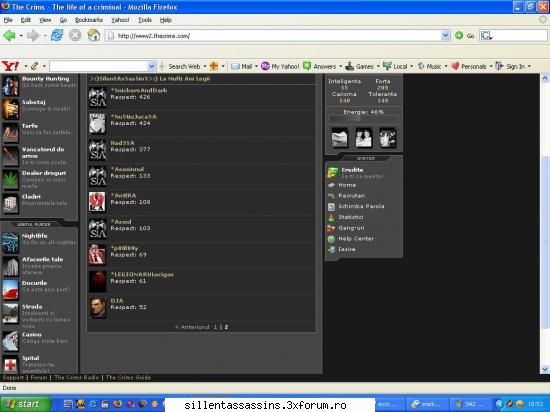550x412 pixels.
Task: Click the Firefox reload button
Action: [x=57, y=35]
